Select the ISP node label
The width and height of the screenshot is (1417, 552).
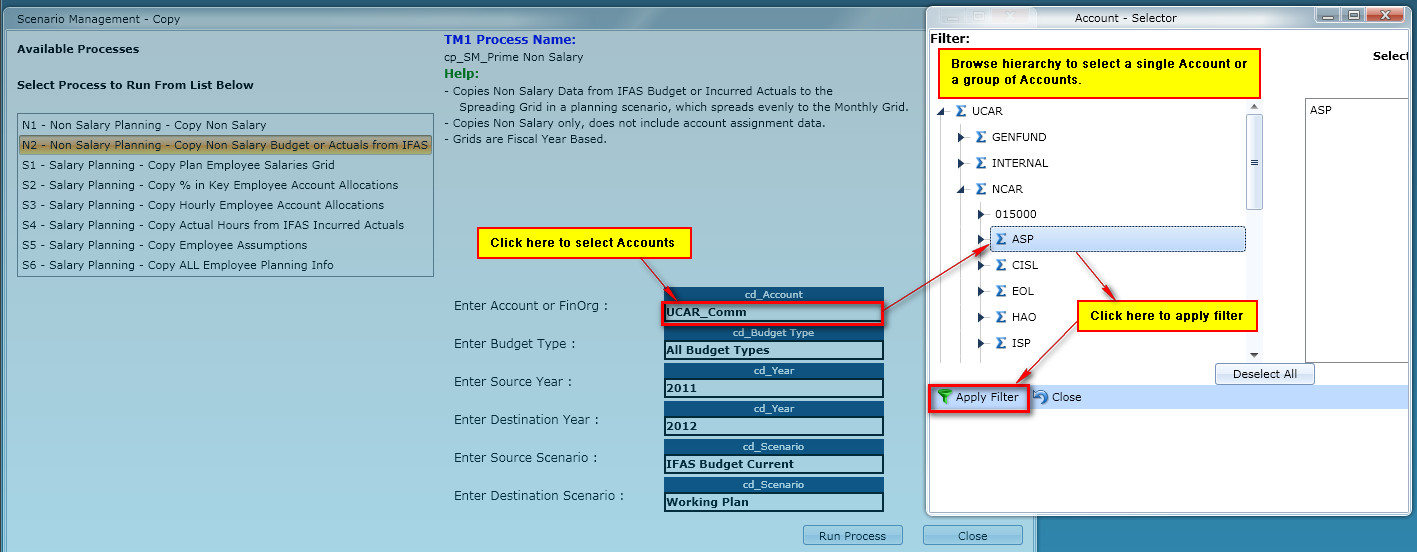coord(1020,343)
